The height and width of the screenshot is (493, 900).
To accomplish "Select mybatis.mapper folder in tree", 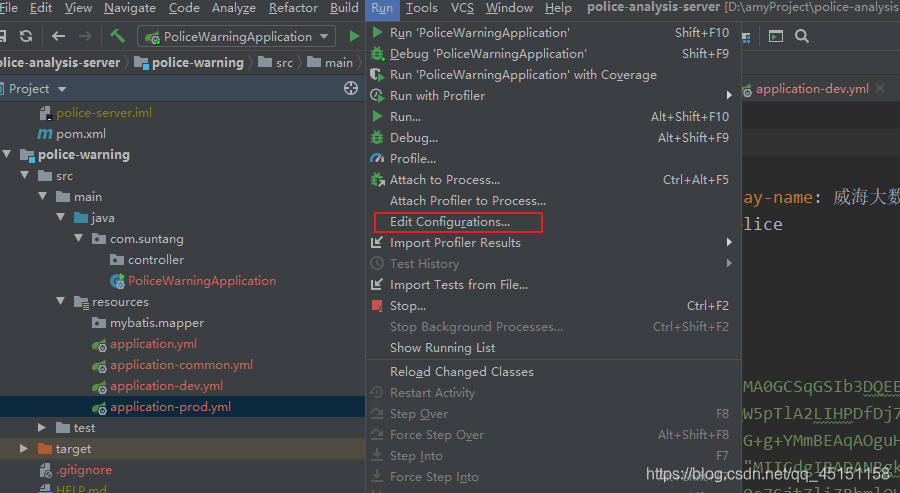I will point(157,323).
